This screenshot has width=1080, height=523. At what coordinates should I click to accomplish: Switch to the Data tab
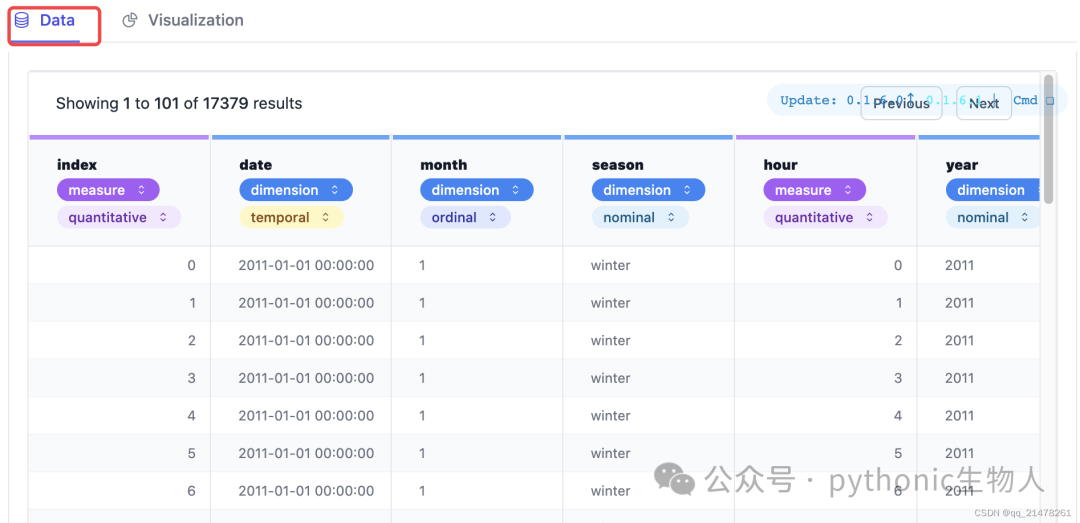coord(45,21)
